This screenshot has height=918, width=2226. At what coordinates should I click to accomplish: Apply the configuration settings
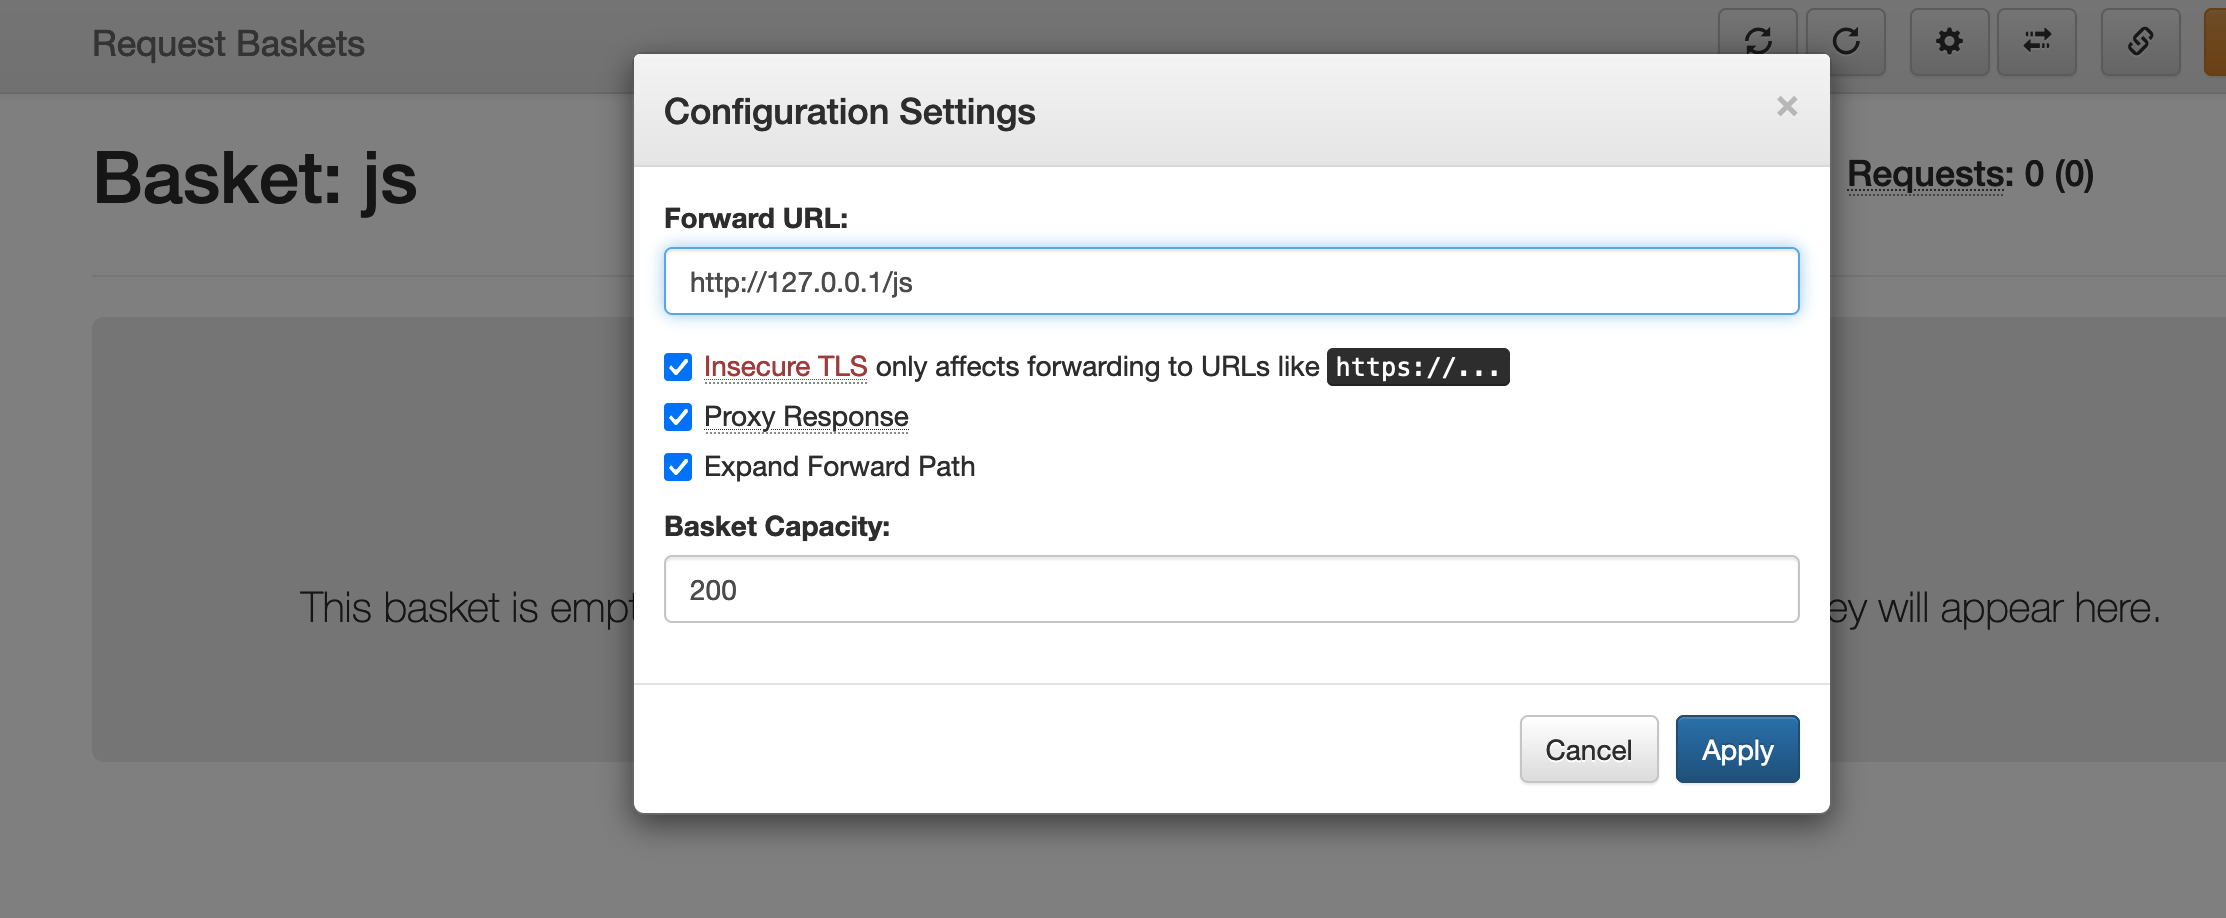tap(1737, 750)
